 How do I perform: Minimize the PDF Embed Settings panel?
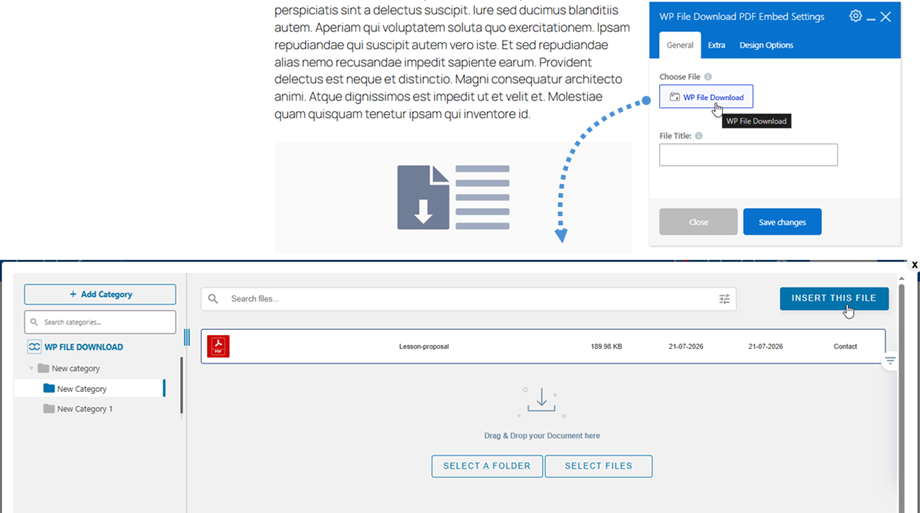coord(871,18)
